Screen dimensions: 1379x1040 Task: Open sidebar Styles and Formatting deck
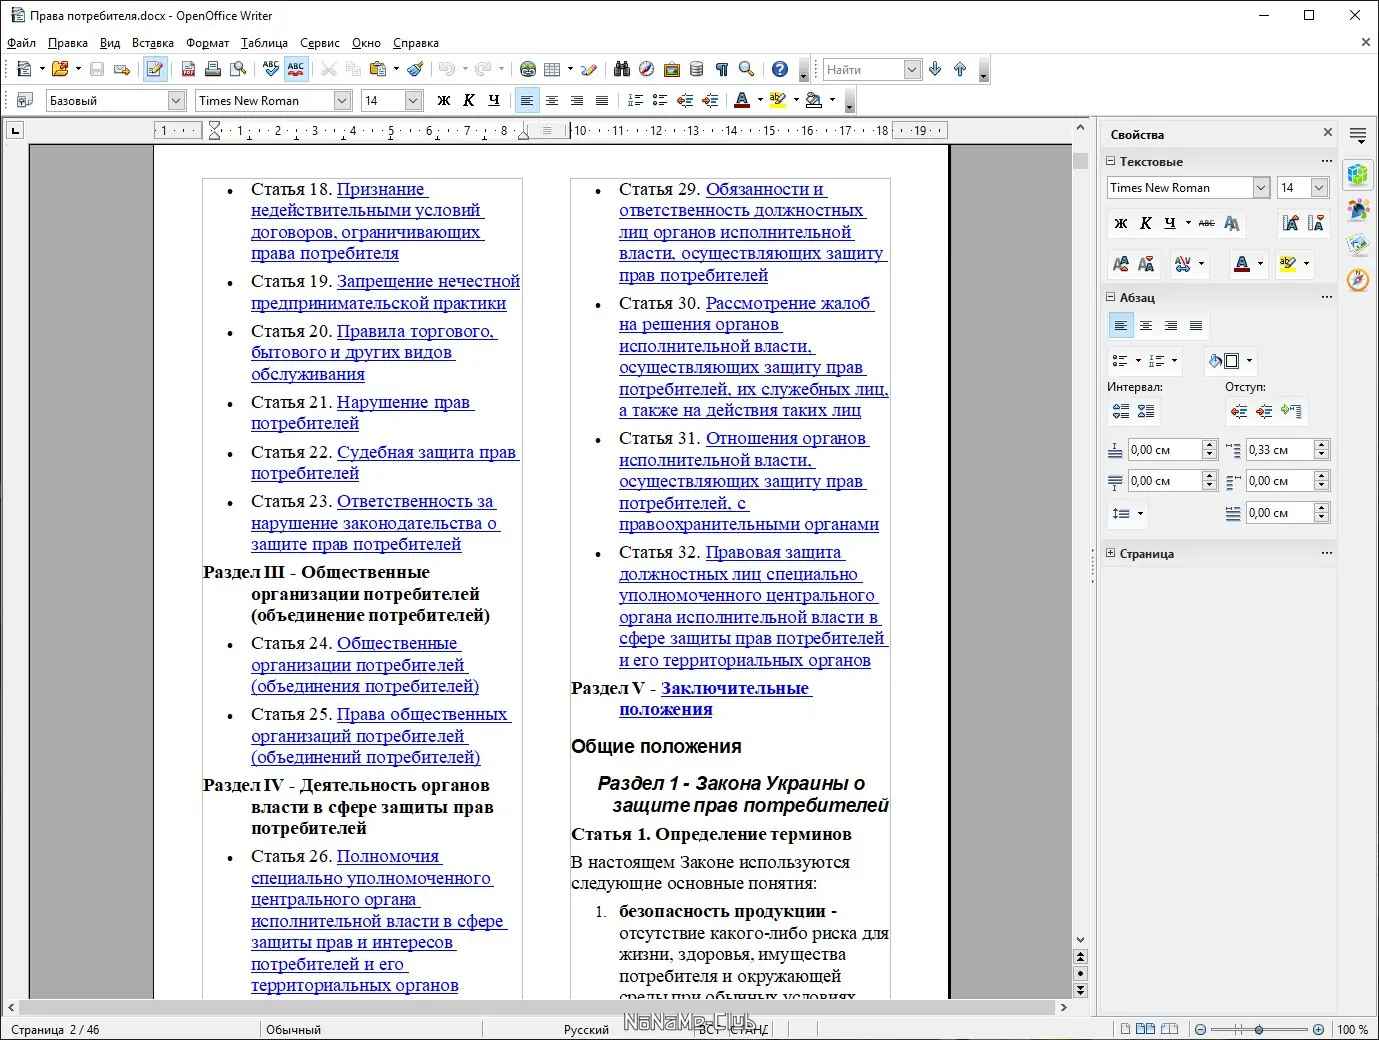point(1357,209)
